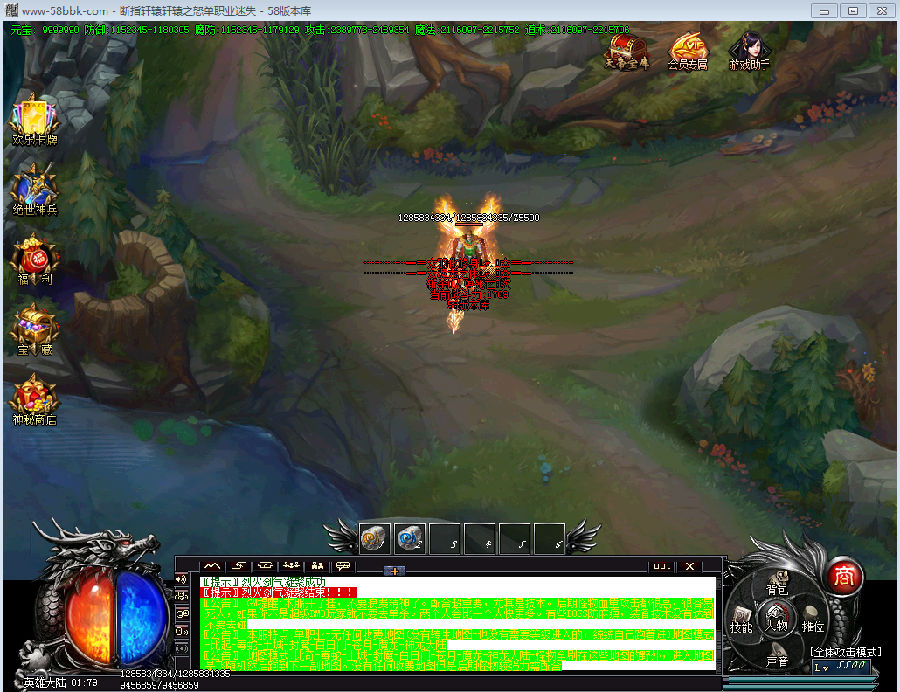Click the speech bubble chat toolbar icon
Viewport: 900px width, 692px height.
point(343,566)
